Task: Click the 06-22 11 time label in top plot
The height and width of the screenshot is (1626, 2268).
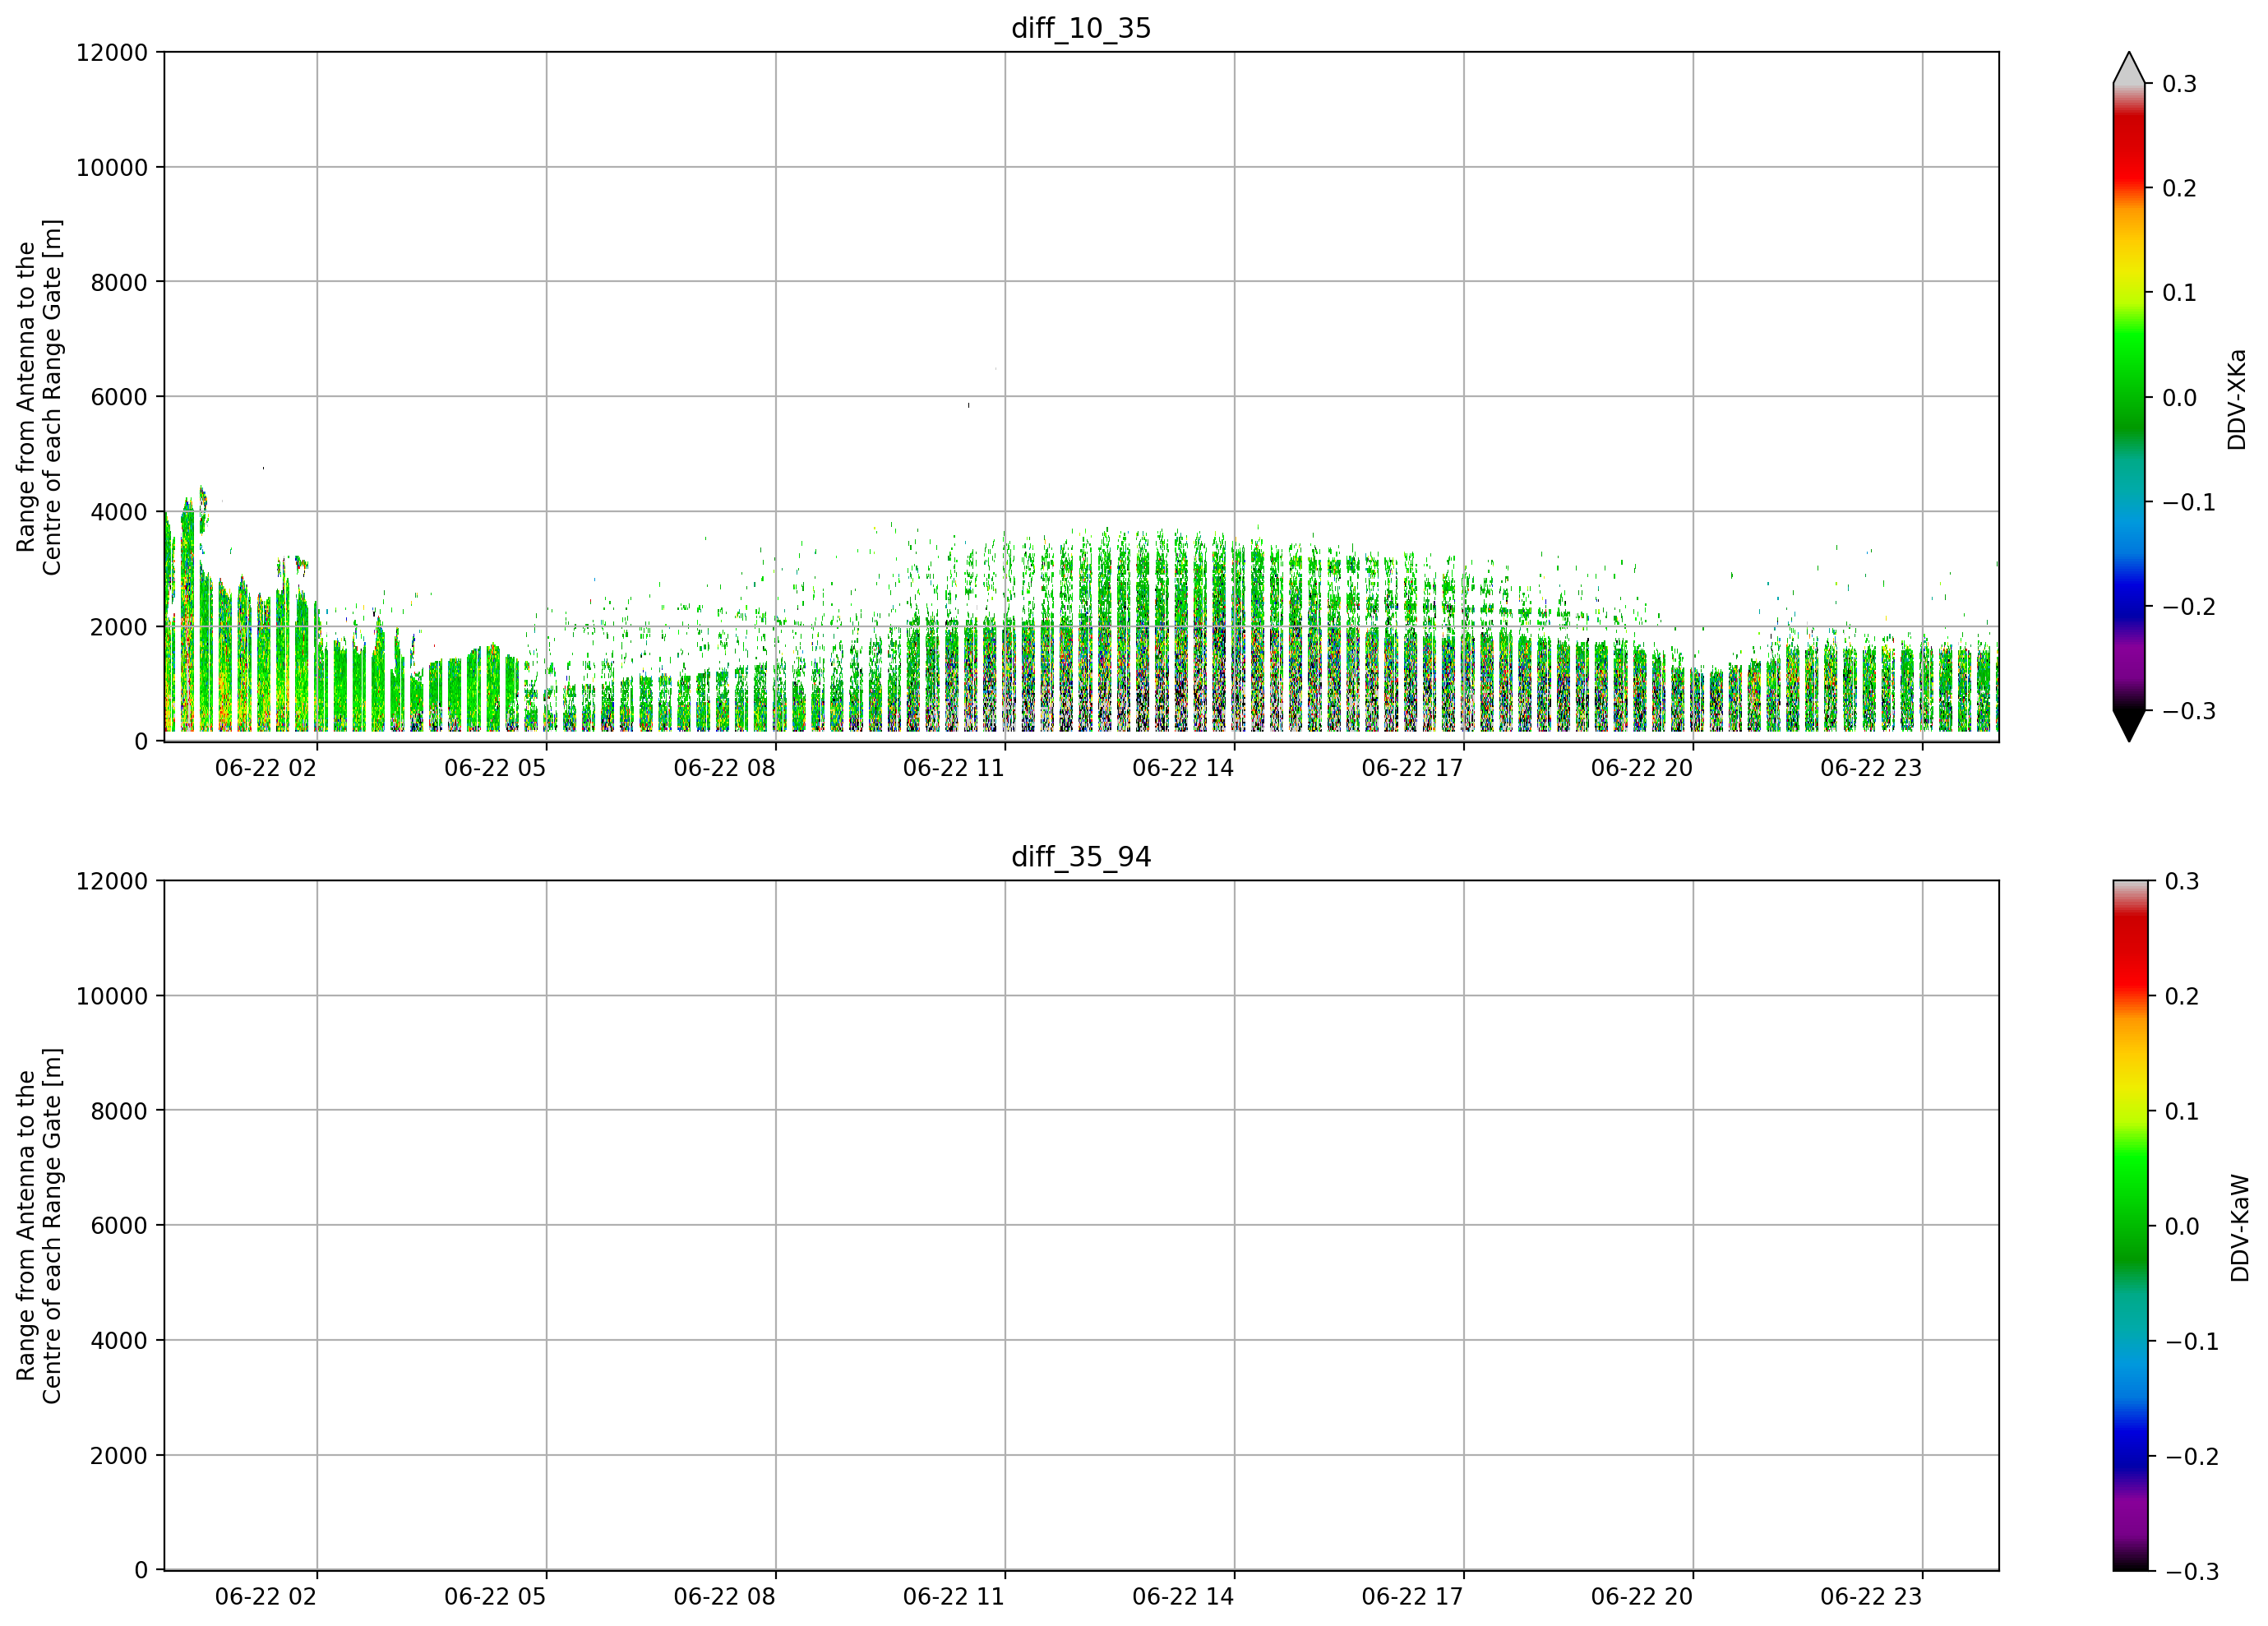Action: [953, 768]
